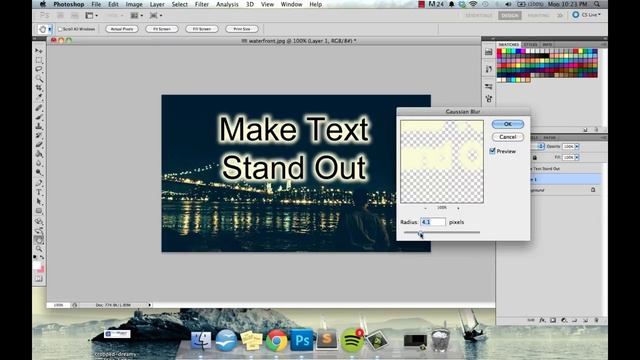Open the Arrange Documents dropdown
Viewport: 640px width, 360px height.
click(136, 16)
